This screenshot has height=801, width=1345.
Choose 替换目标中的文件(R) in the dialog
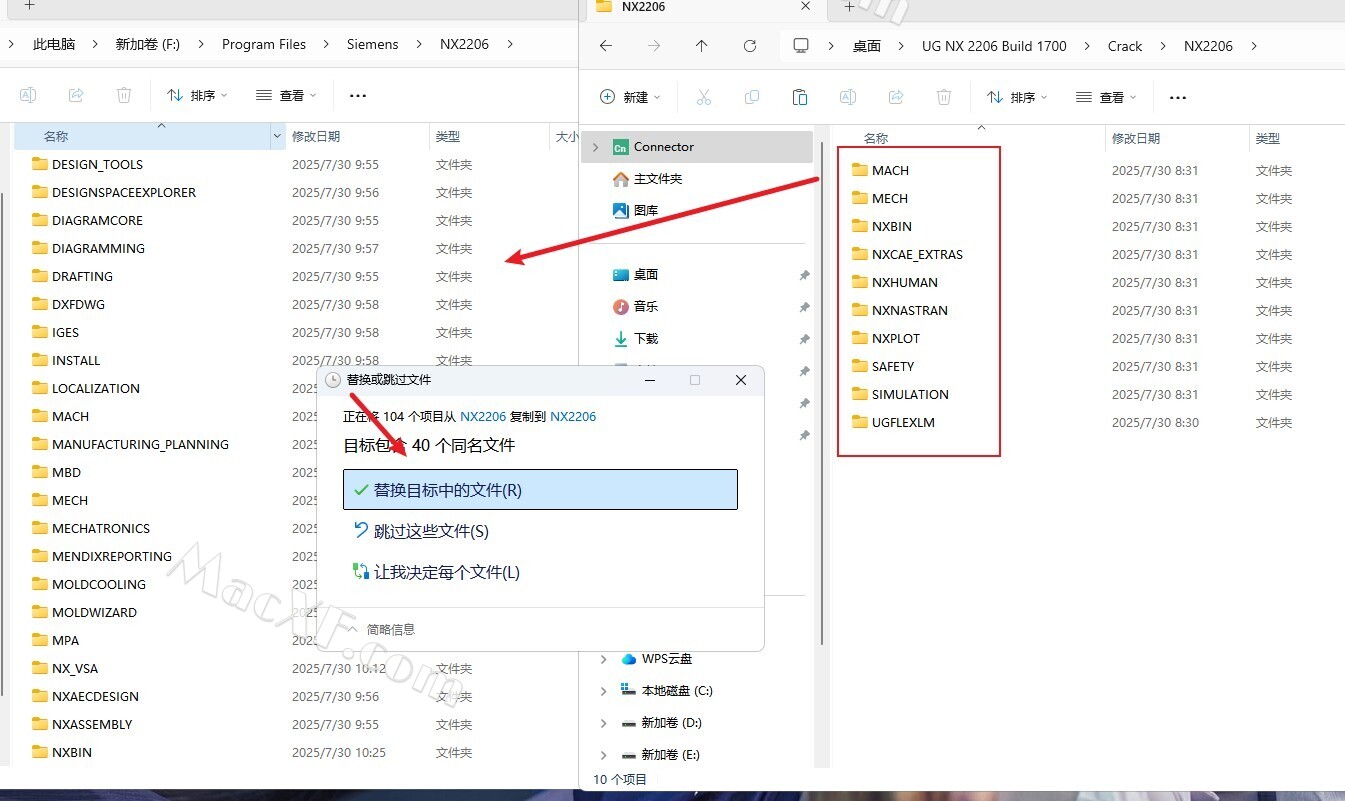pyautogui.click(x=540, y=490)
